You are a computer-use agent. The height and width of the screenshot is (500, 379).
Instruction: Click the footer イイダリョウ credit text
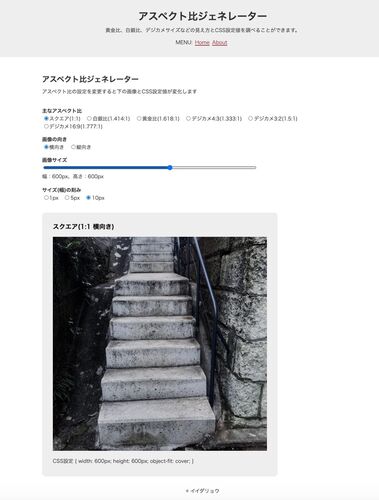202,491
